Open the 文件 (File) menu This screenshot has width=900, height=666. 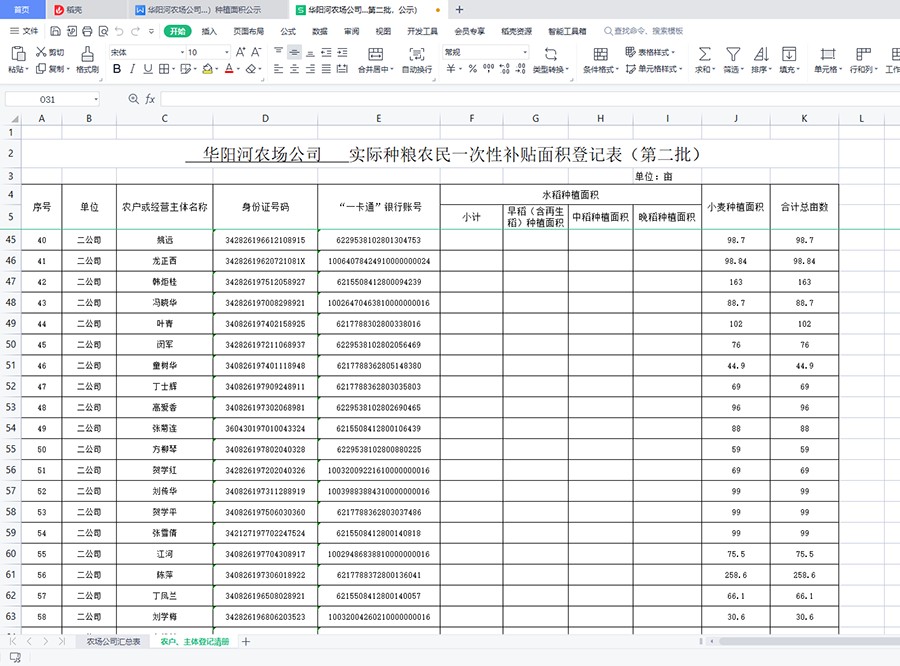(x=24, y=31)
